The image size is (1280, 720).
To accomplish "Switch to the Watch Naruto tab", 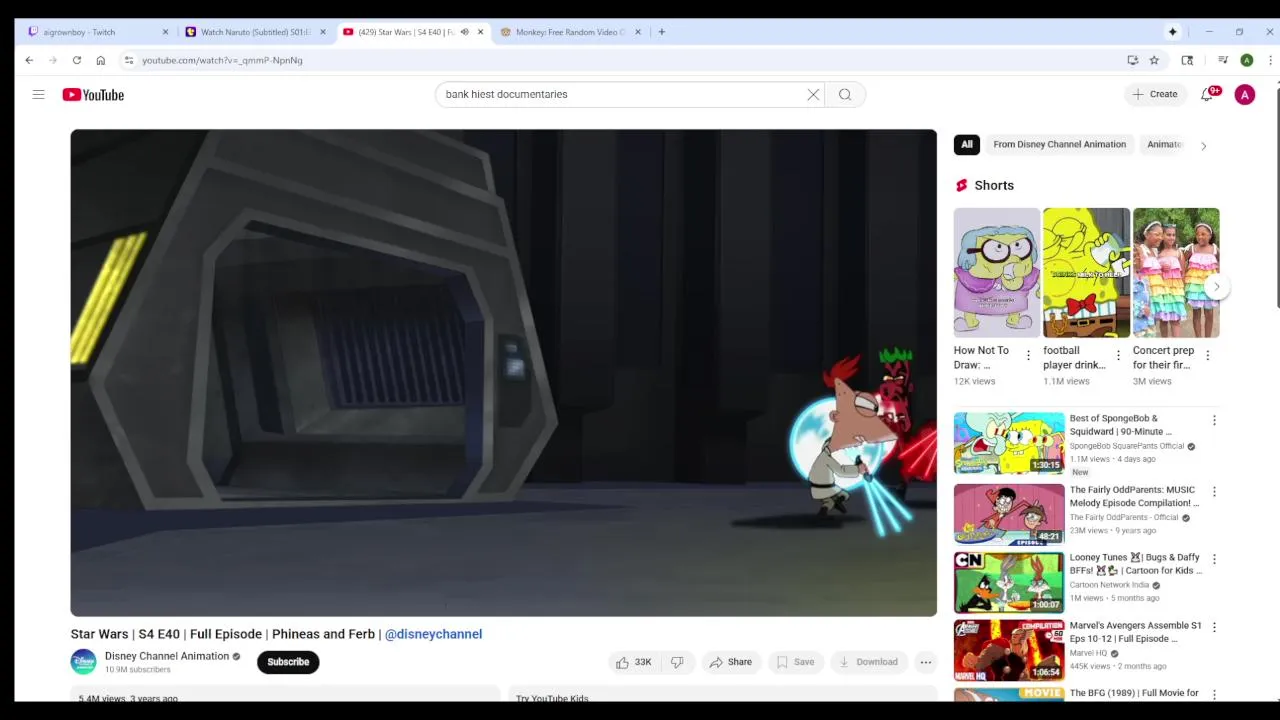I will 255,32.
